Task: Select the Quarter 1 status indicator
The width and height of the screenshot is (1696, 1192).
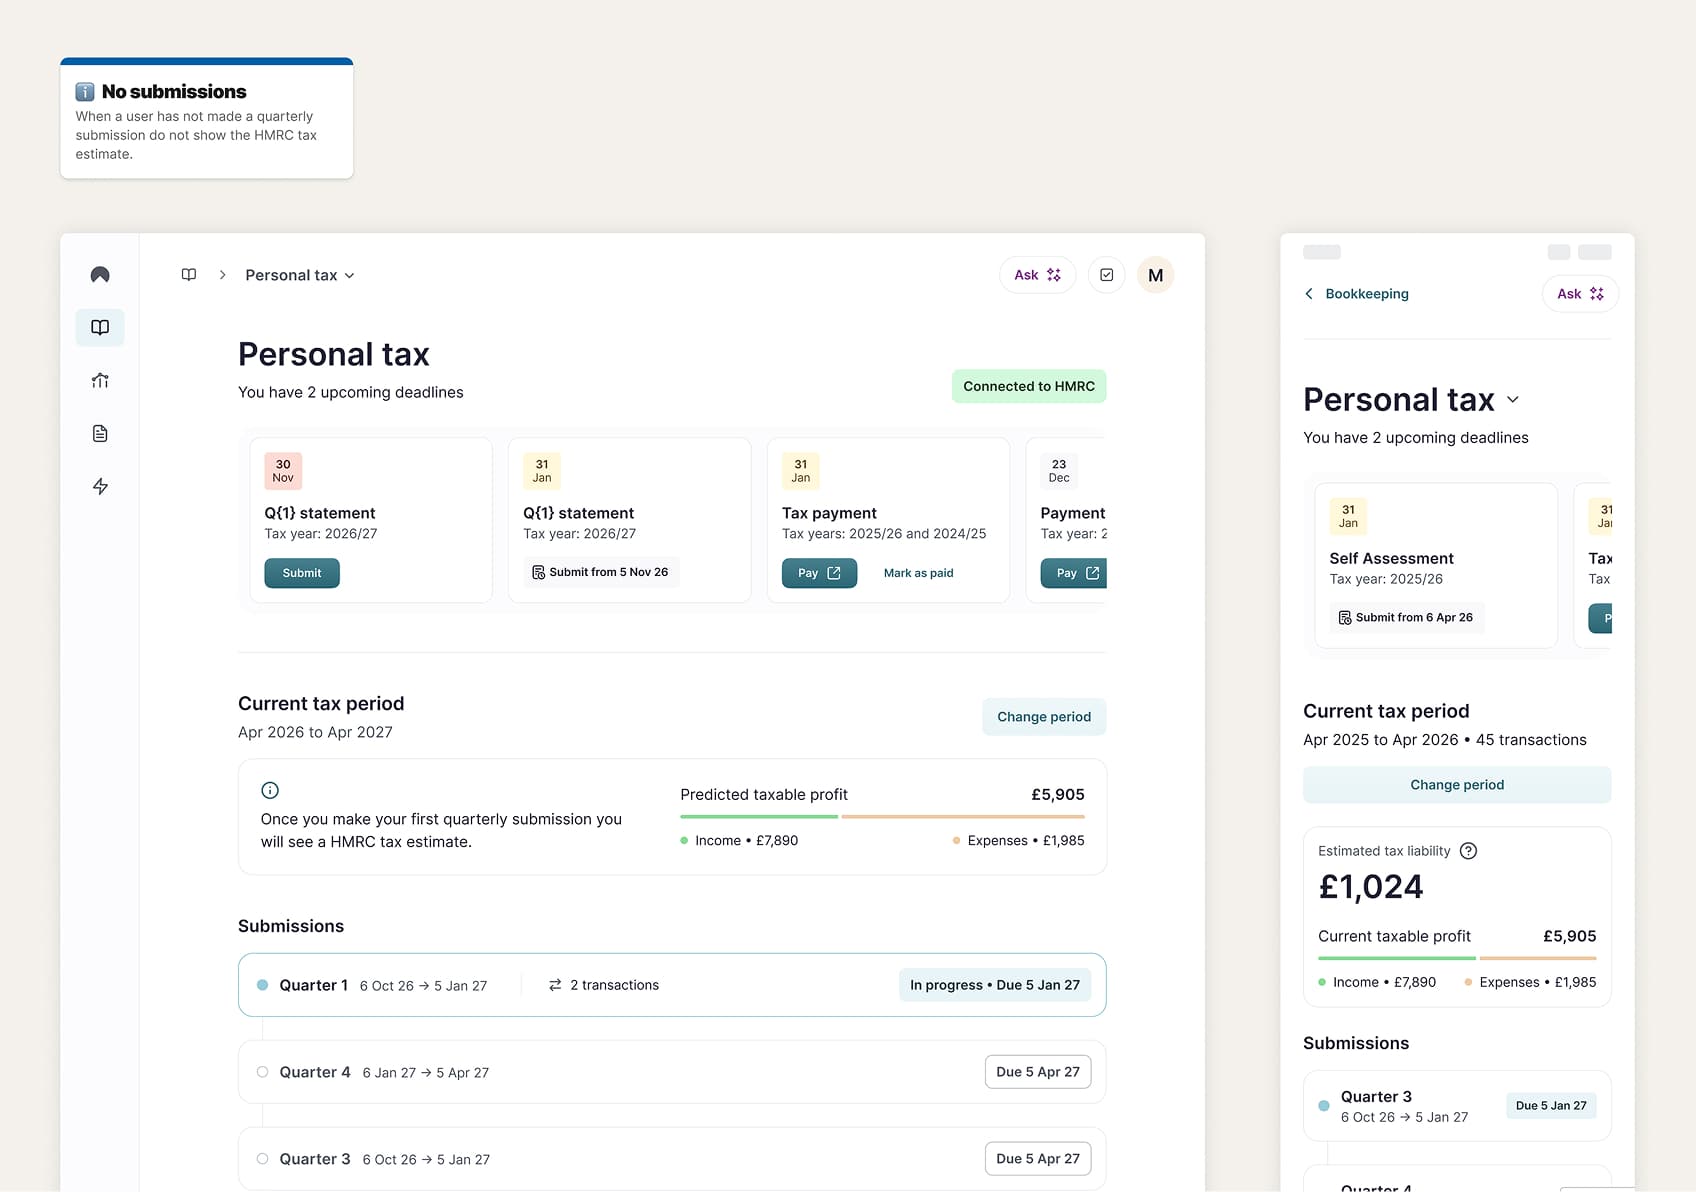Action: 262,985
